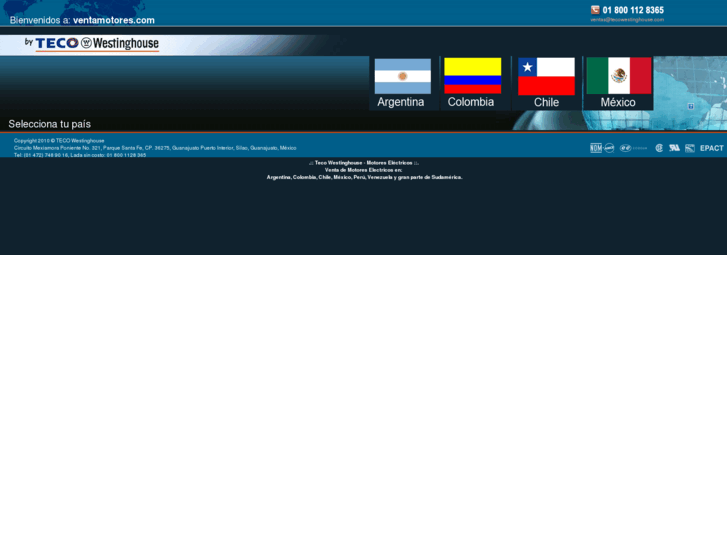The width and height of the screenshot is (727, 545).
Task: Click the 'Selecciona tu país' heading
Action: (x=50, y=124)
